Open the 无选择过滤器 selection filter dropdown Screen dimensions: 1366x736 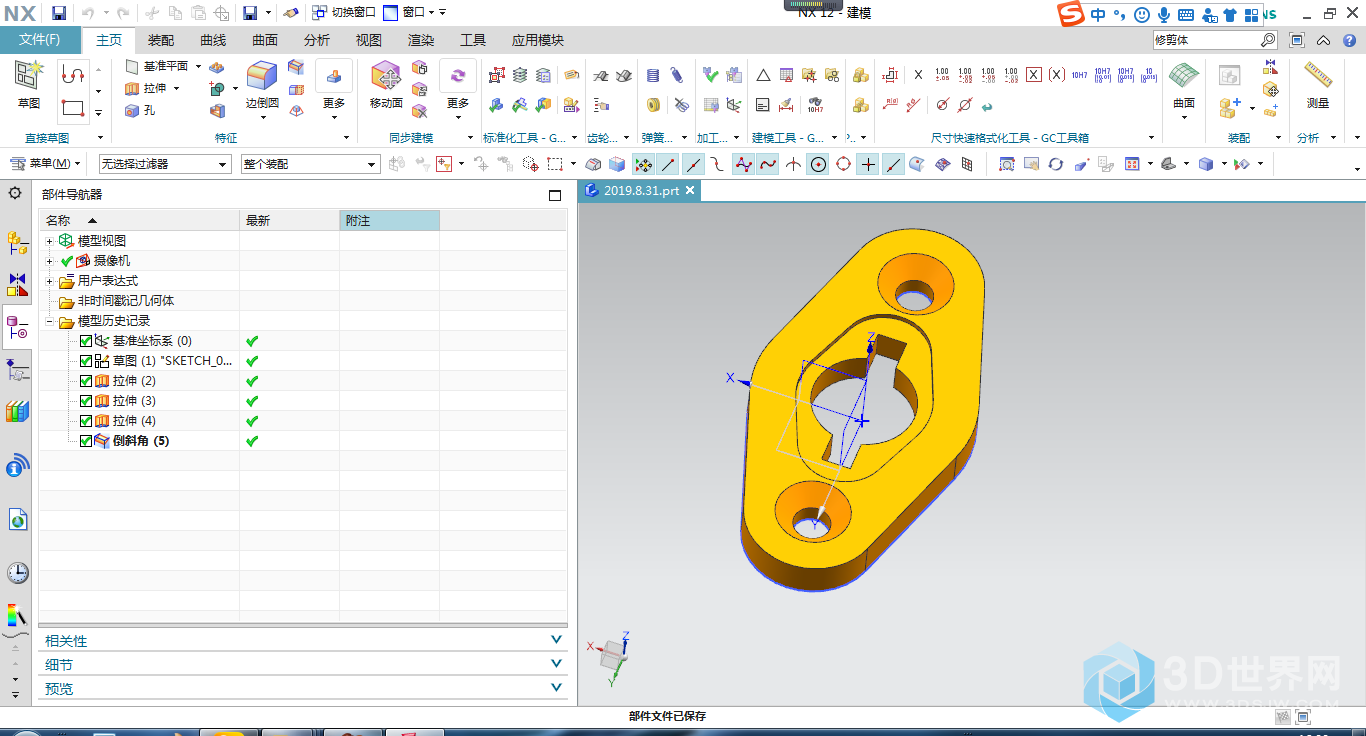[164, 164]
